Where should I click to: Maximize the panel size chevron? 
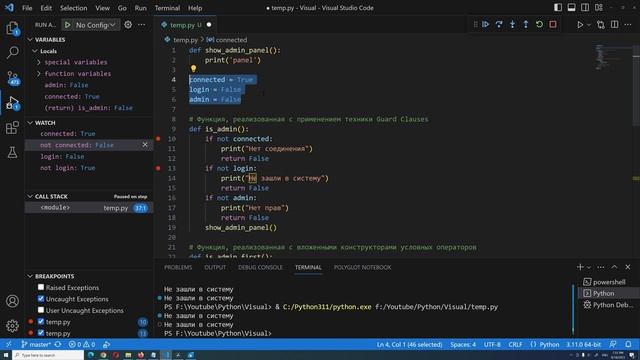(x=614, y=267)
